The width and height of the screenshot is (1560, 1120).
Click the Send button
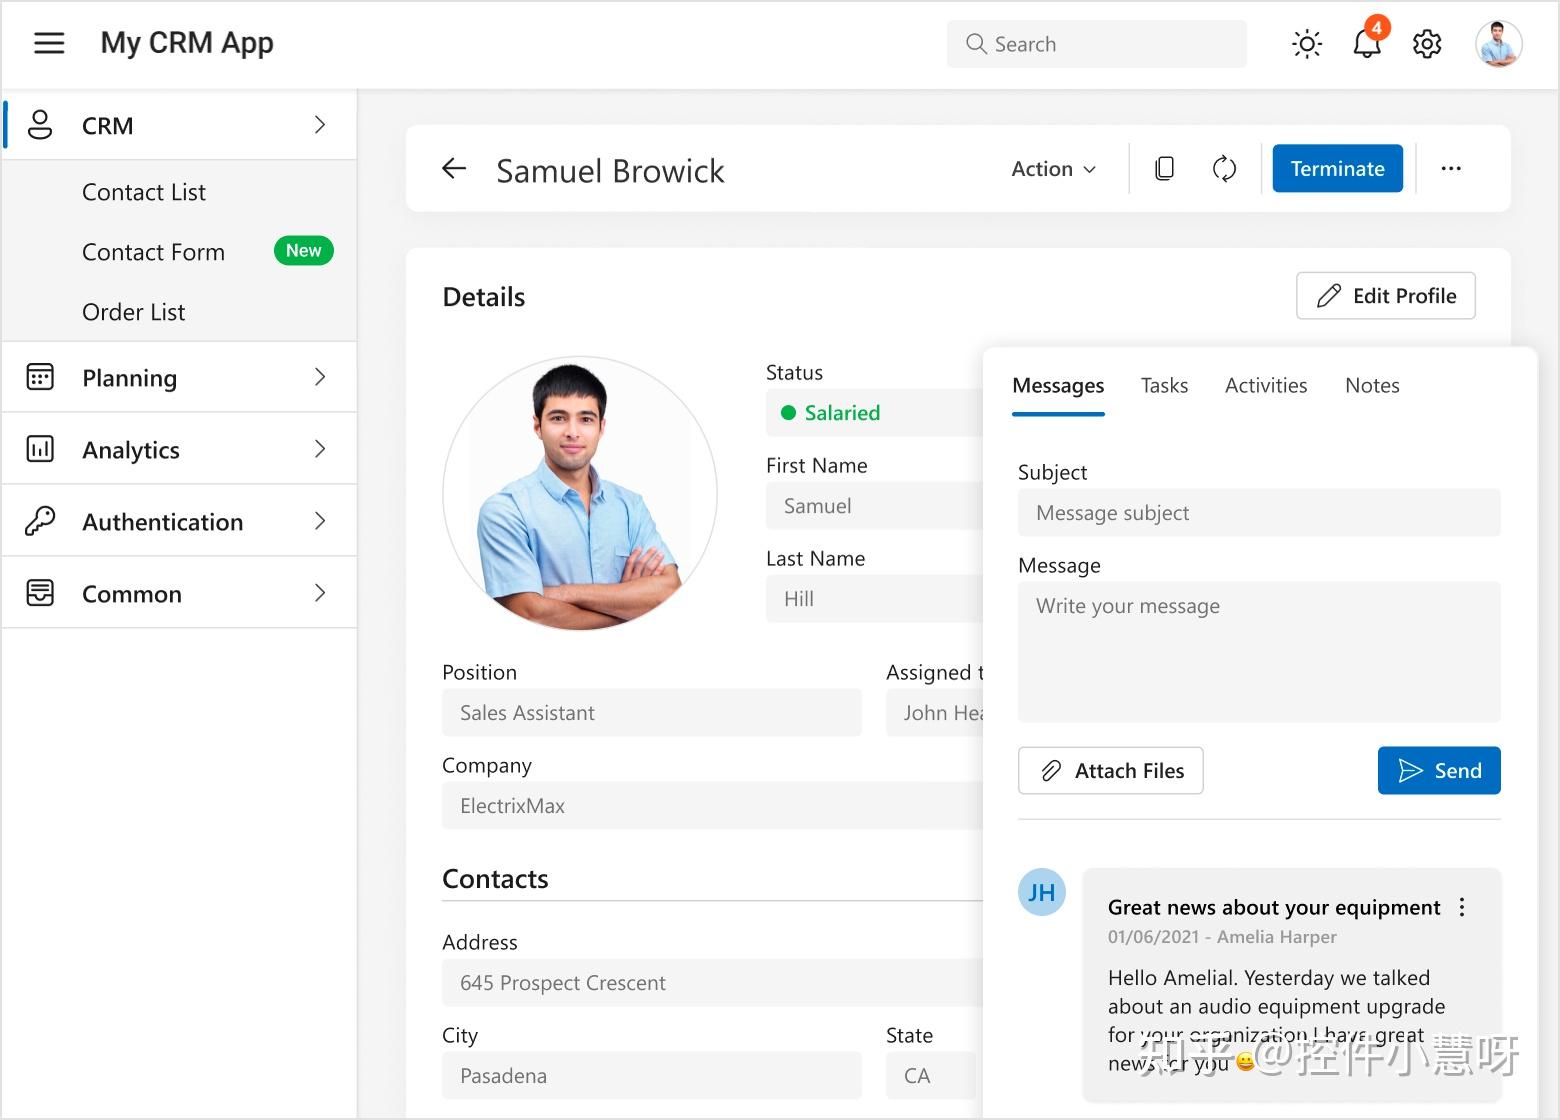pos(1439,771)
